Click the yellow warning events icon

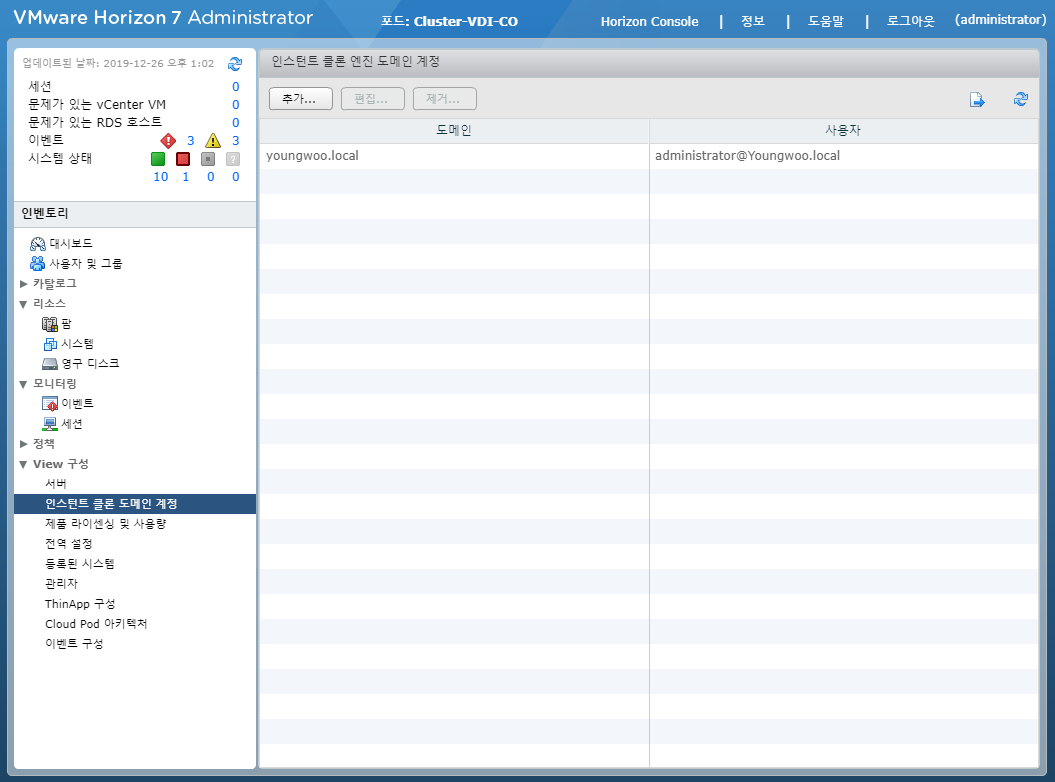coord(213,141)
